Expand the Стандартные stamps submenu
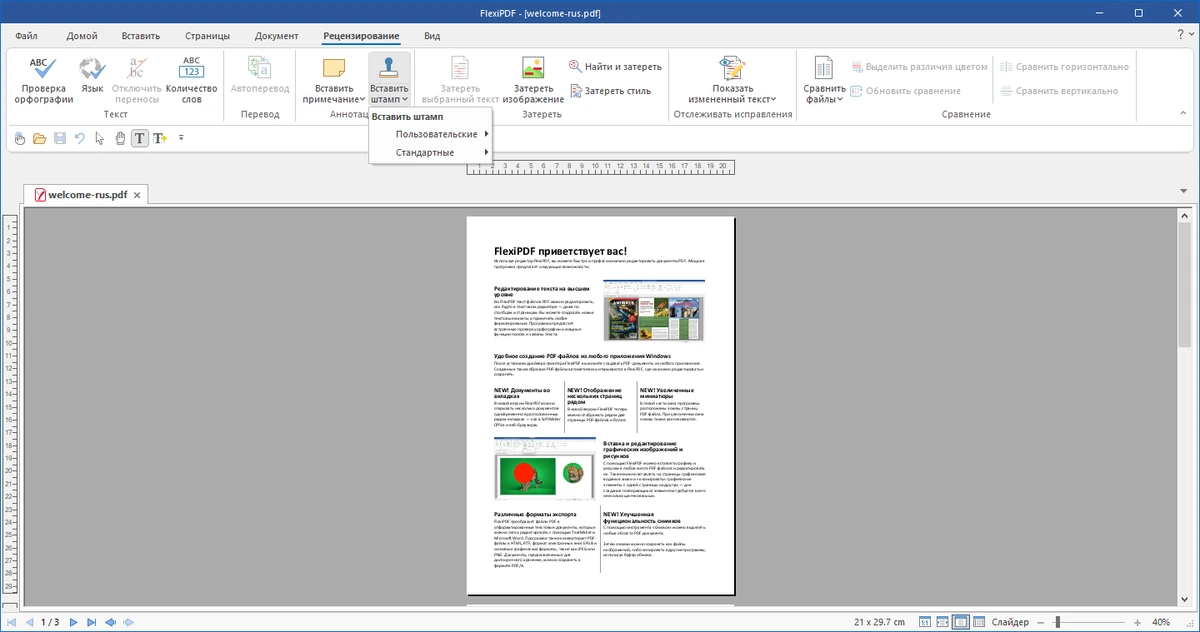The width and height of the screenshot is (1200, 632). point(431,152)
